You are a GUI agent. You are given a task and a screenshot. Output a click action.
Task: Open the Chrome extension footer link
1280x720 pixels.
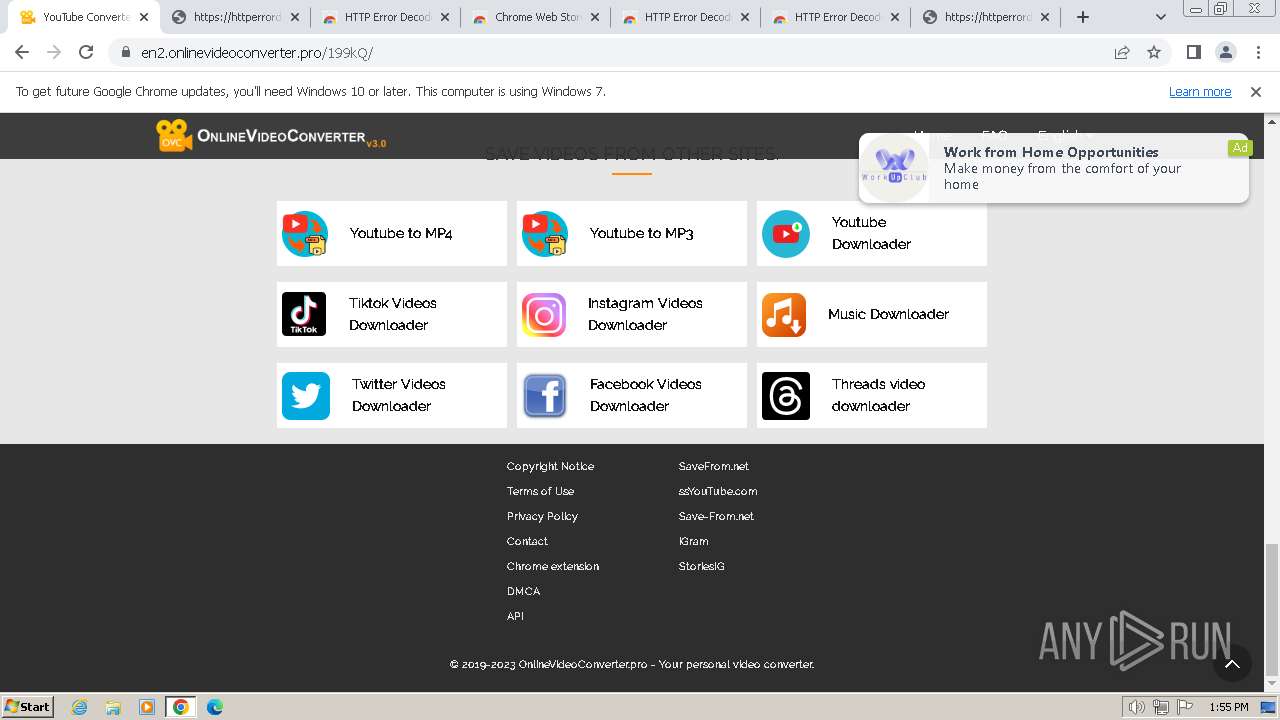point(553,566)
